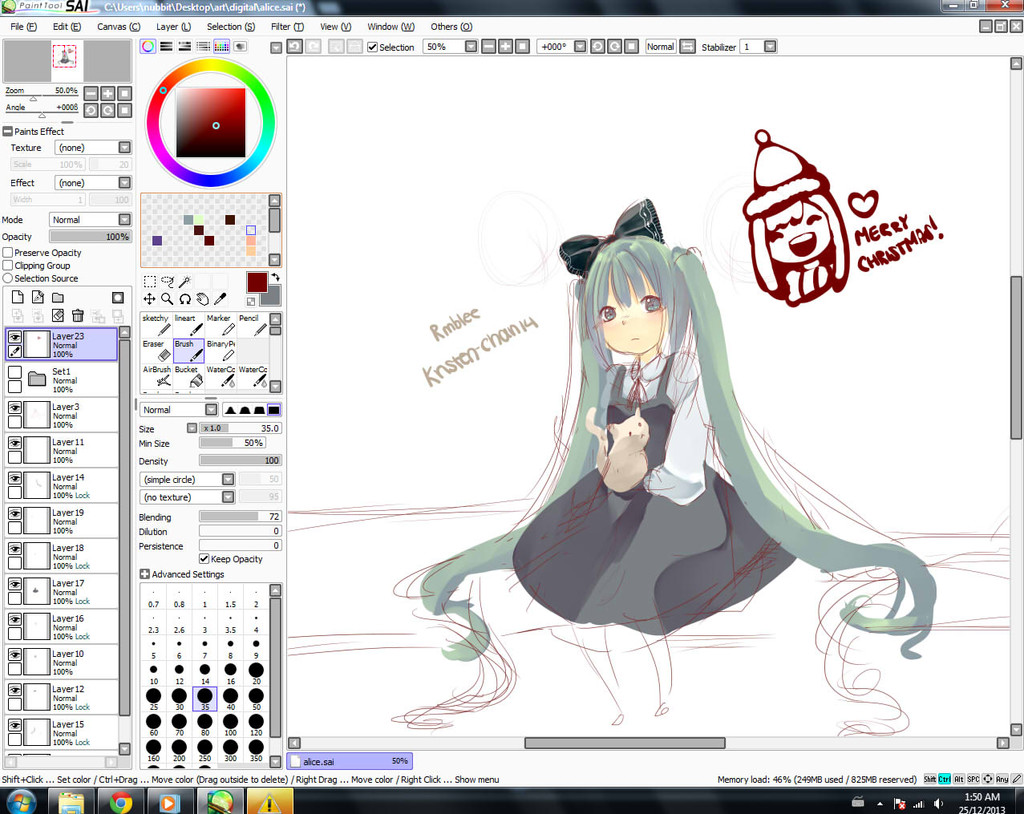
Task: Open the Filter menu
Action: point(287,27)
